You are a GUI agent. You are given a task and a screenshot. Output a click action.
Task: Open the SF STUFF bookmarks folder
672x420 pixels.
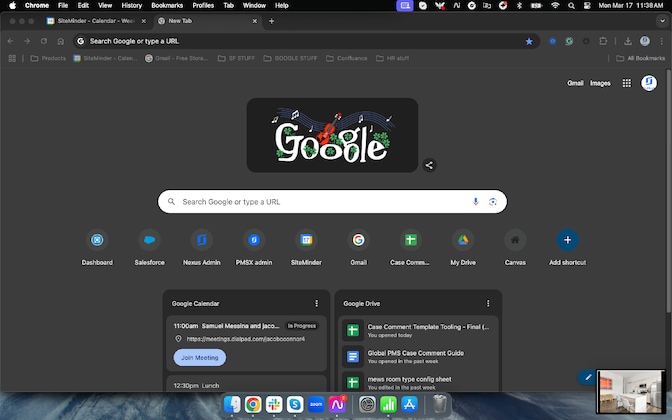237,58
